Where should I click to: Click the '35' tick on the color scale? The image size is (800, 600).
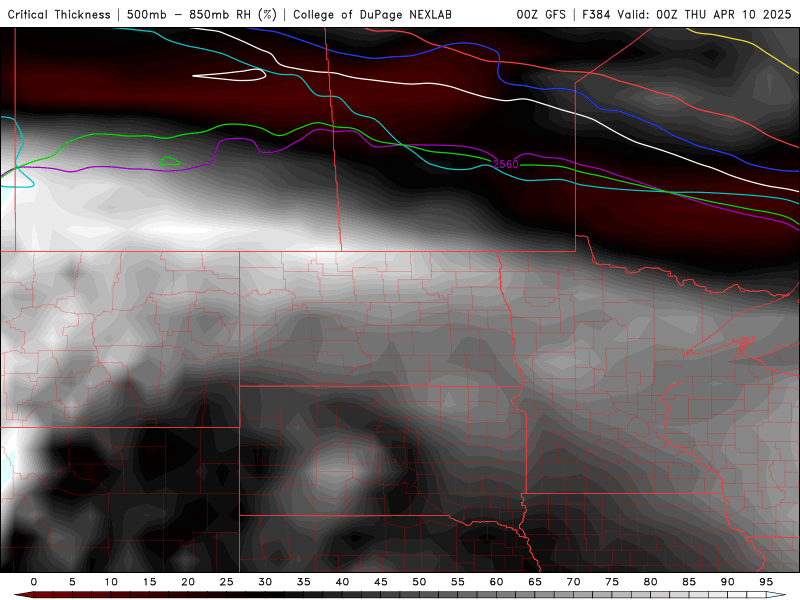[304, 582]
